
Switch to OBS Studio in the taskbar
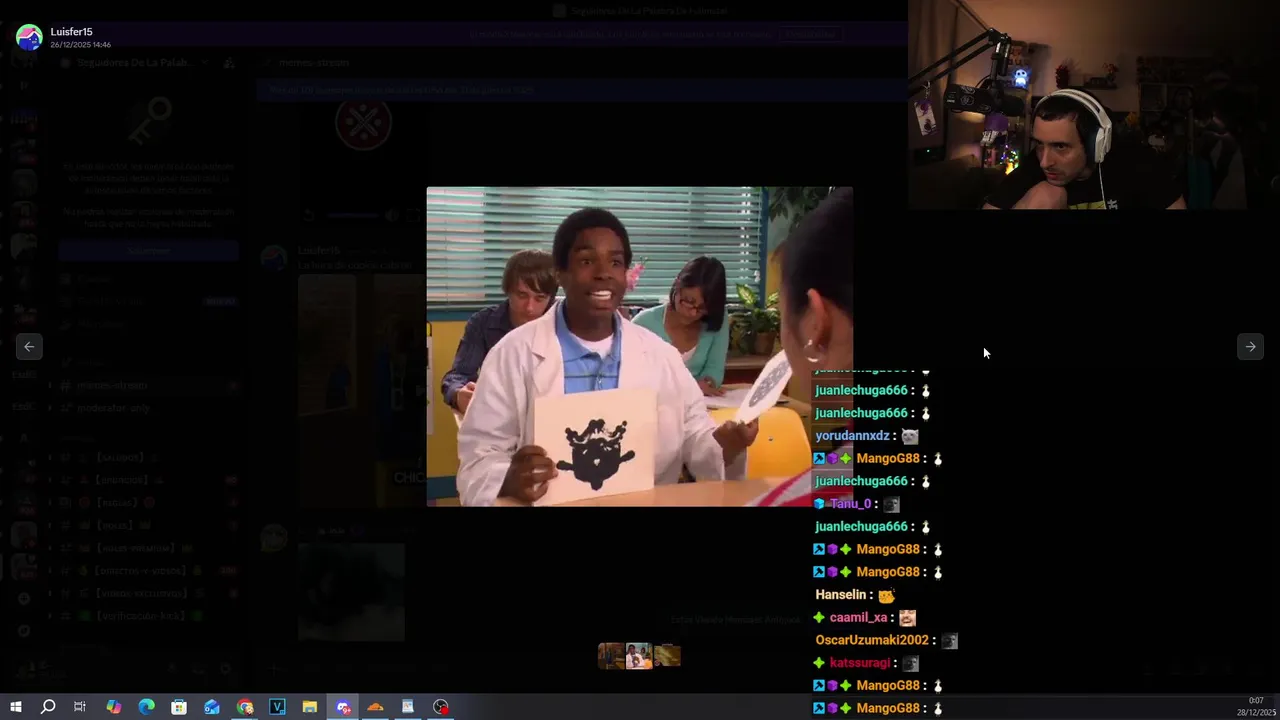(x=441, y=707)
